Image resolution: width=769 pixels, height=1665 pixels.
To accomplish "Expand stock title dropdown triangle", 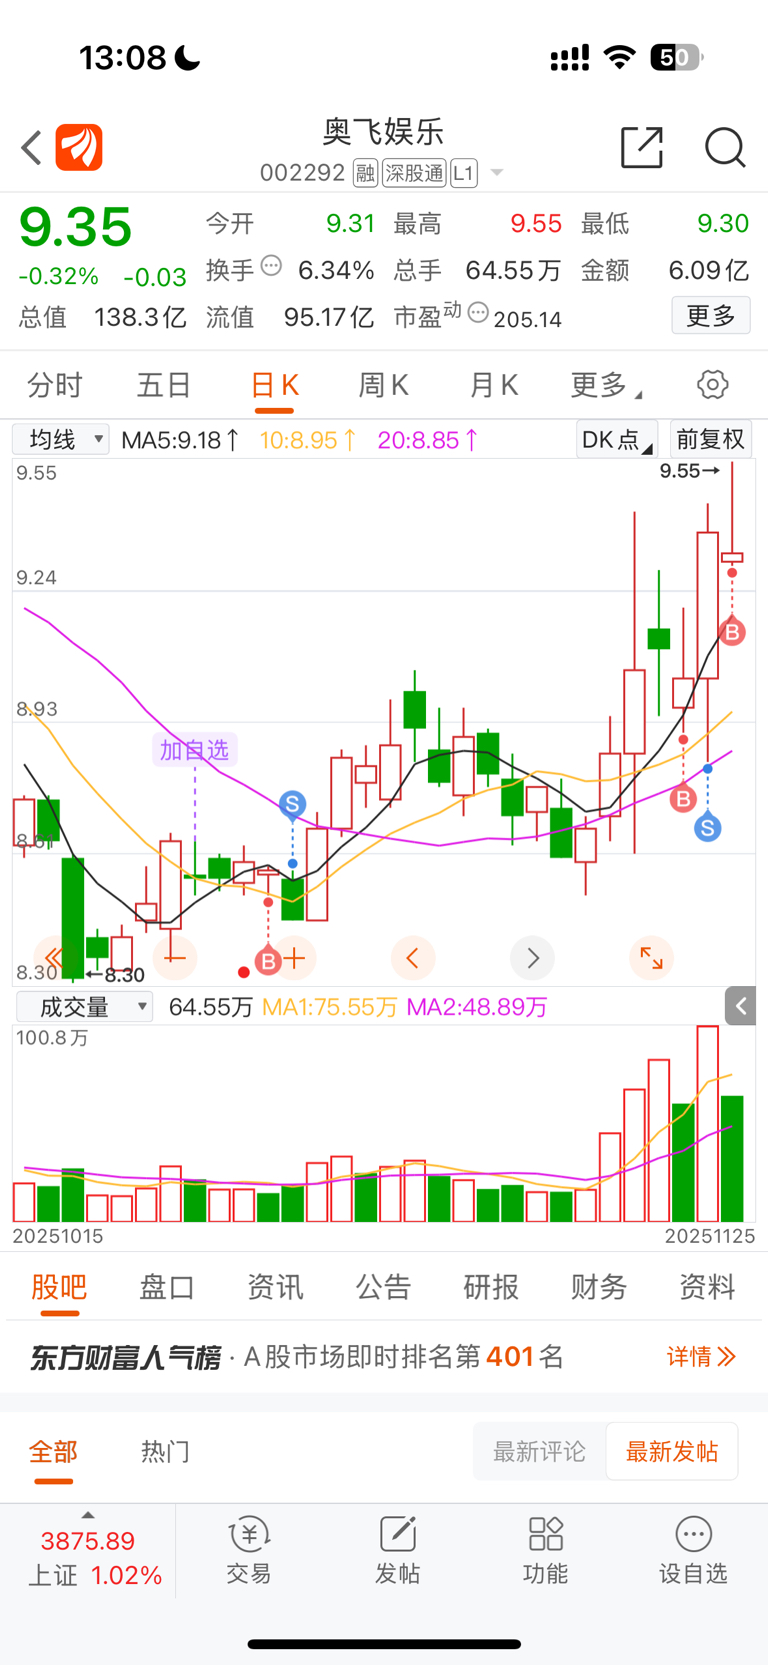I will 496,173.
